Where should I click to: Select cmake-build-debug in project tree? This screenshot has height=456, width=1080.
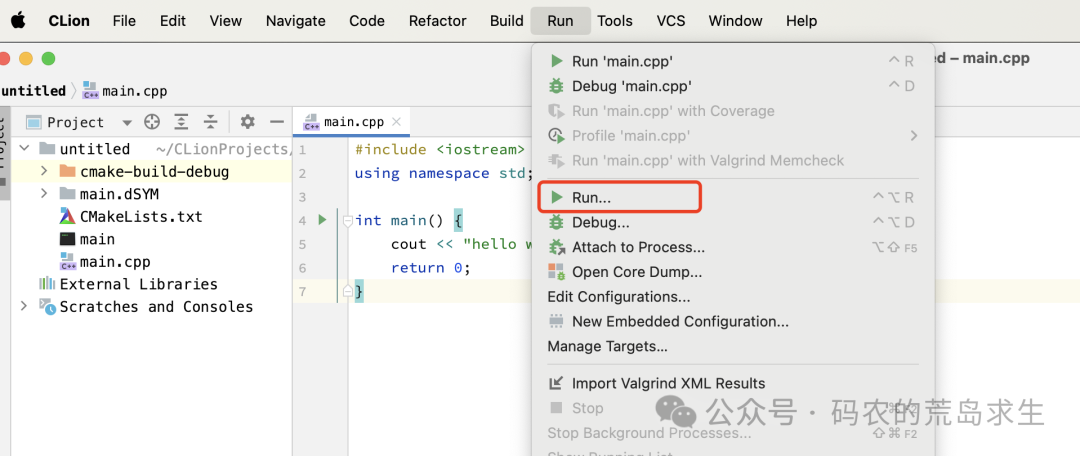click(154, 172)
